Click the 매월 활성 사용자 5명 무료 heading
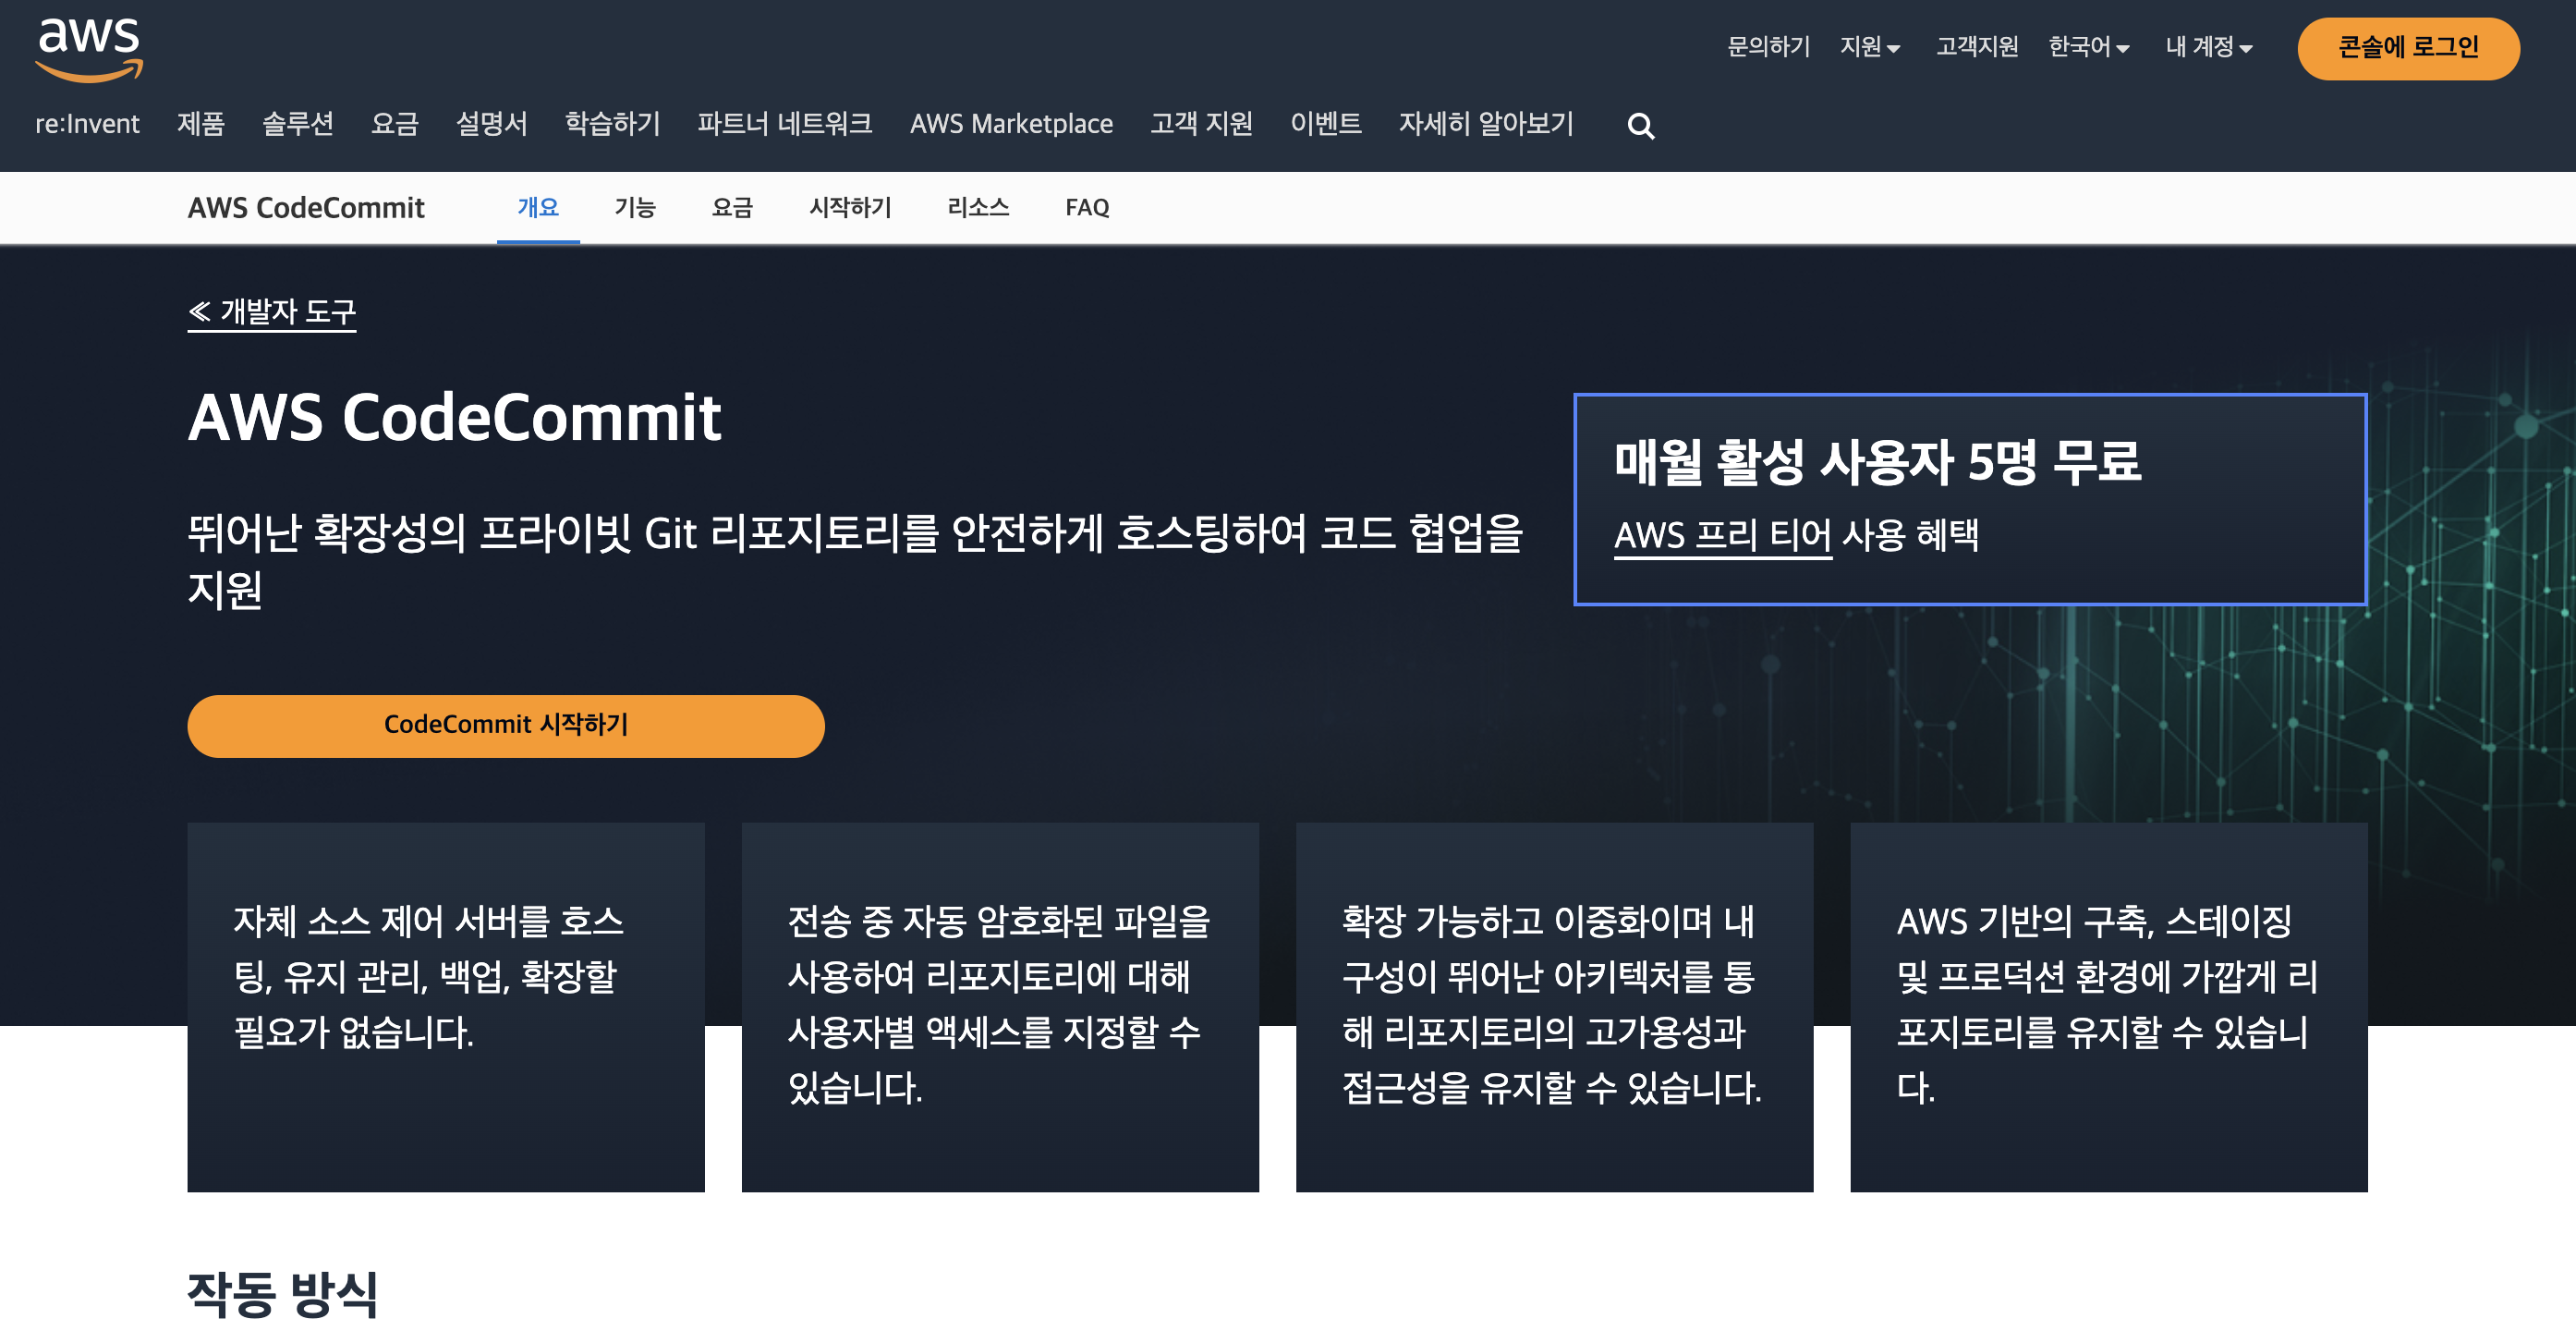2576x1331 pixels. tap(1878, 463)
